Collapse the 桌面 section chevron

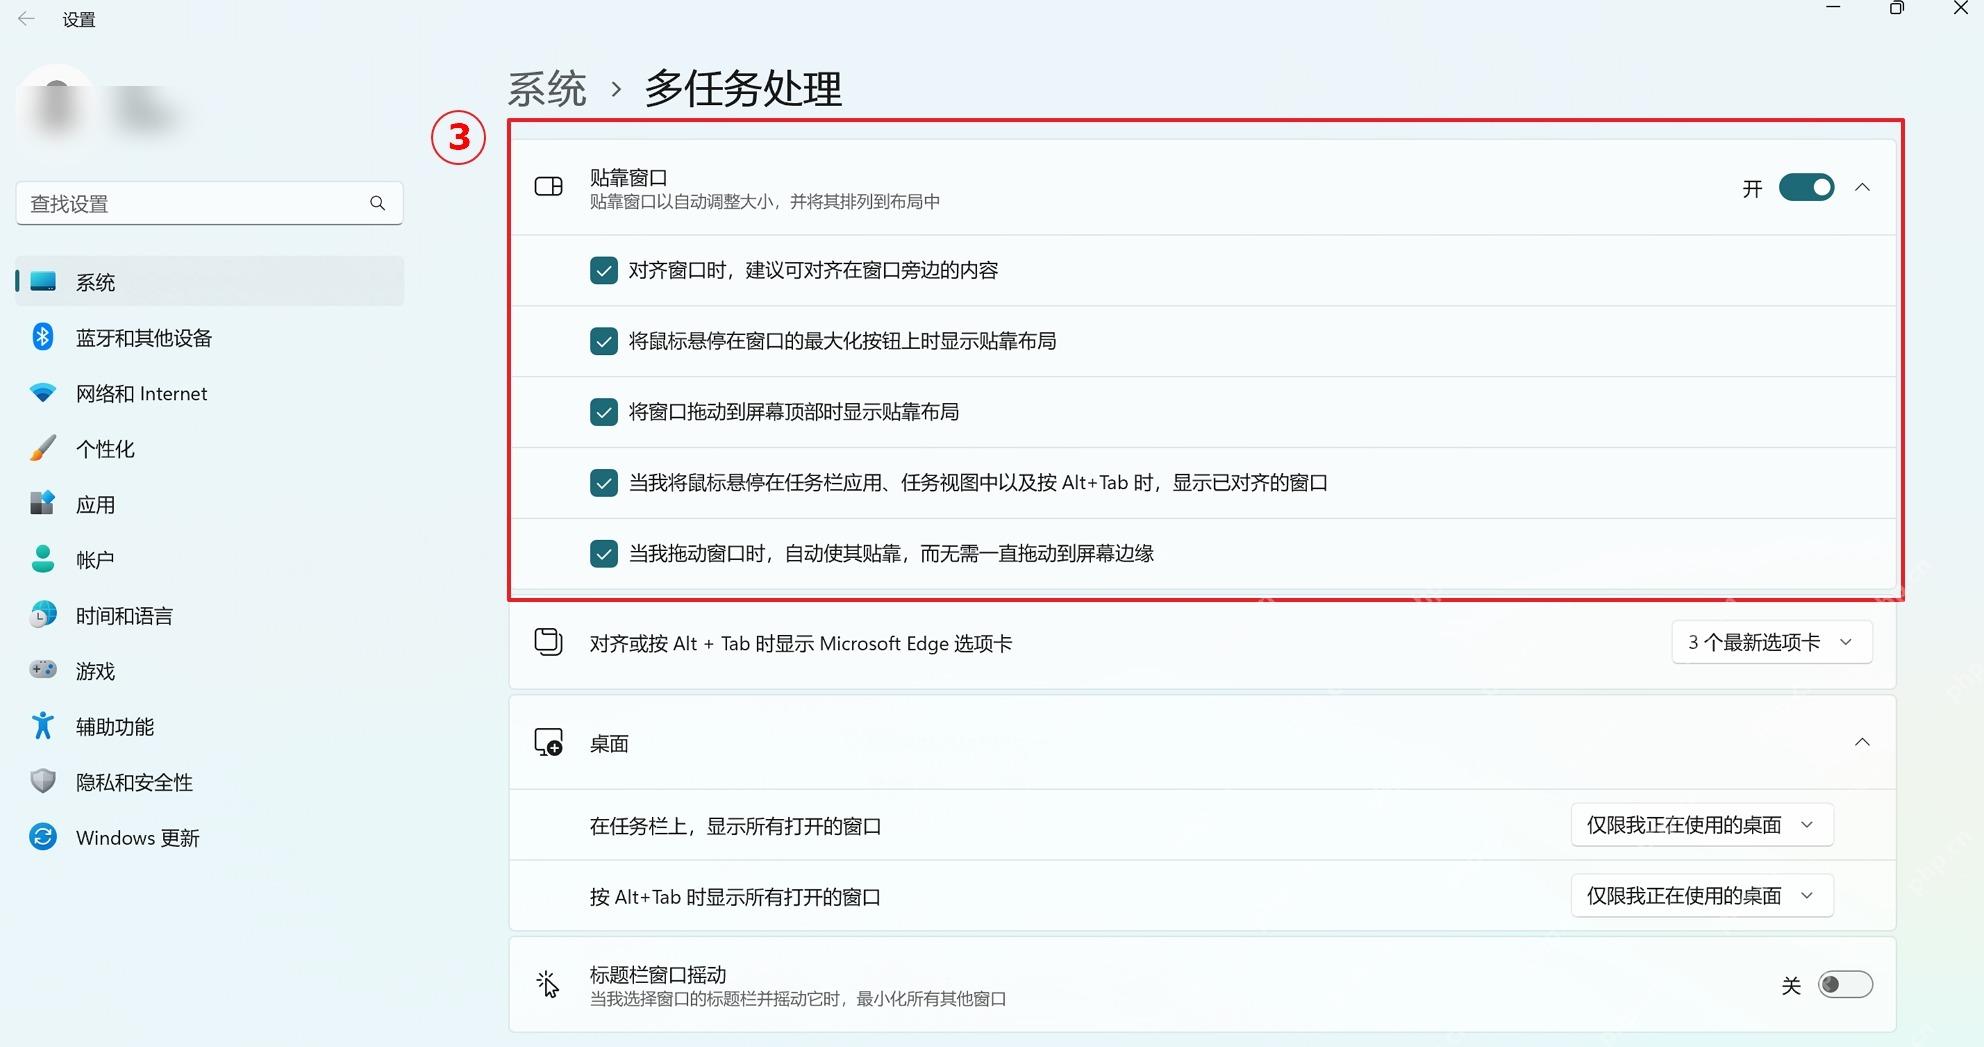click(1862, 742)
